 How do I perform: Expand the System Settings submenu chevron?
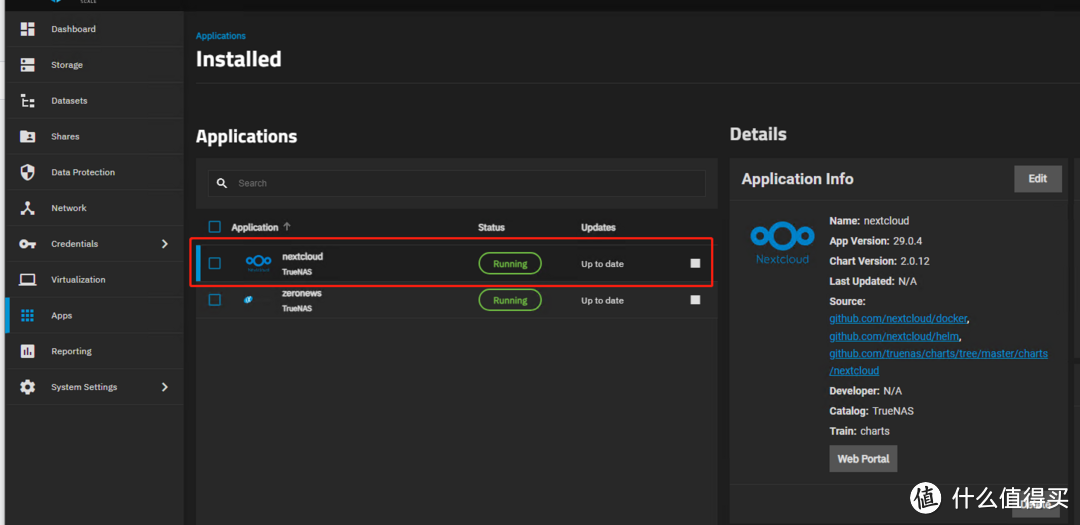click(165, 387)
